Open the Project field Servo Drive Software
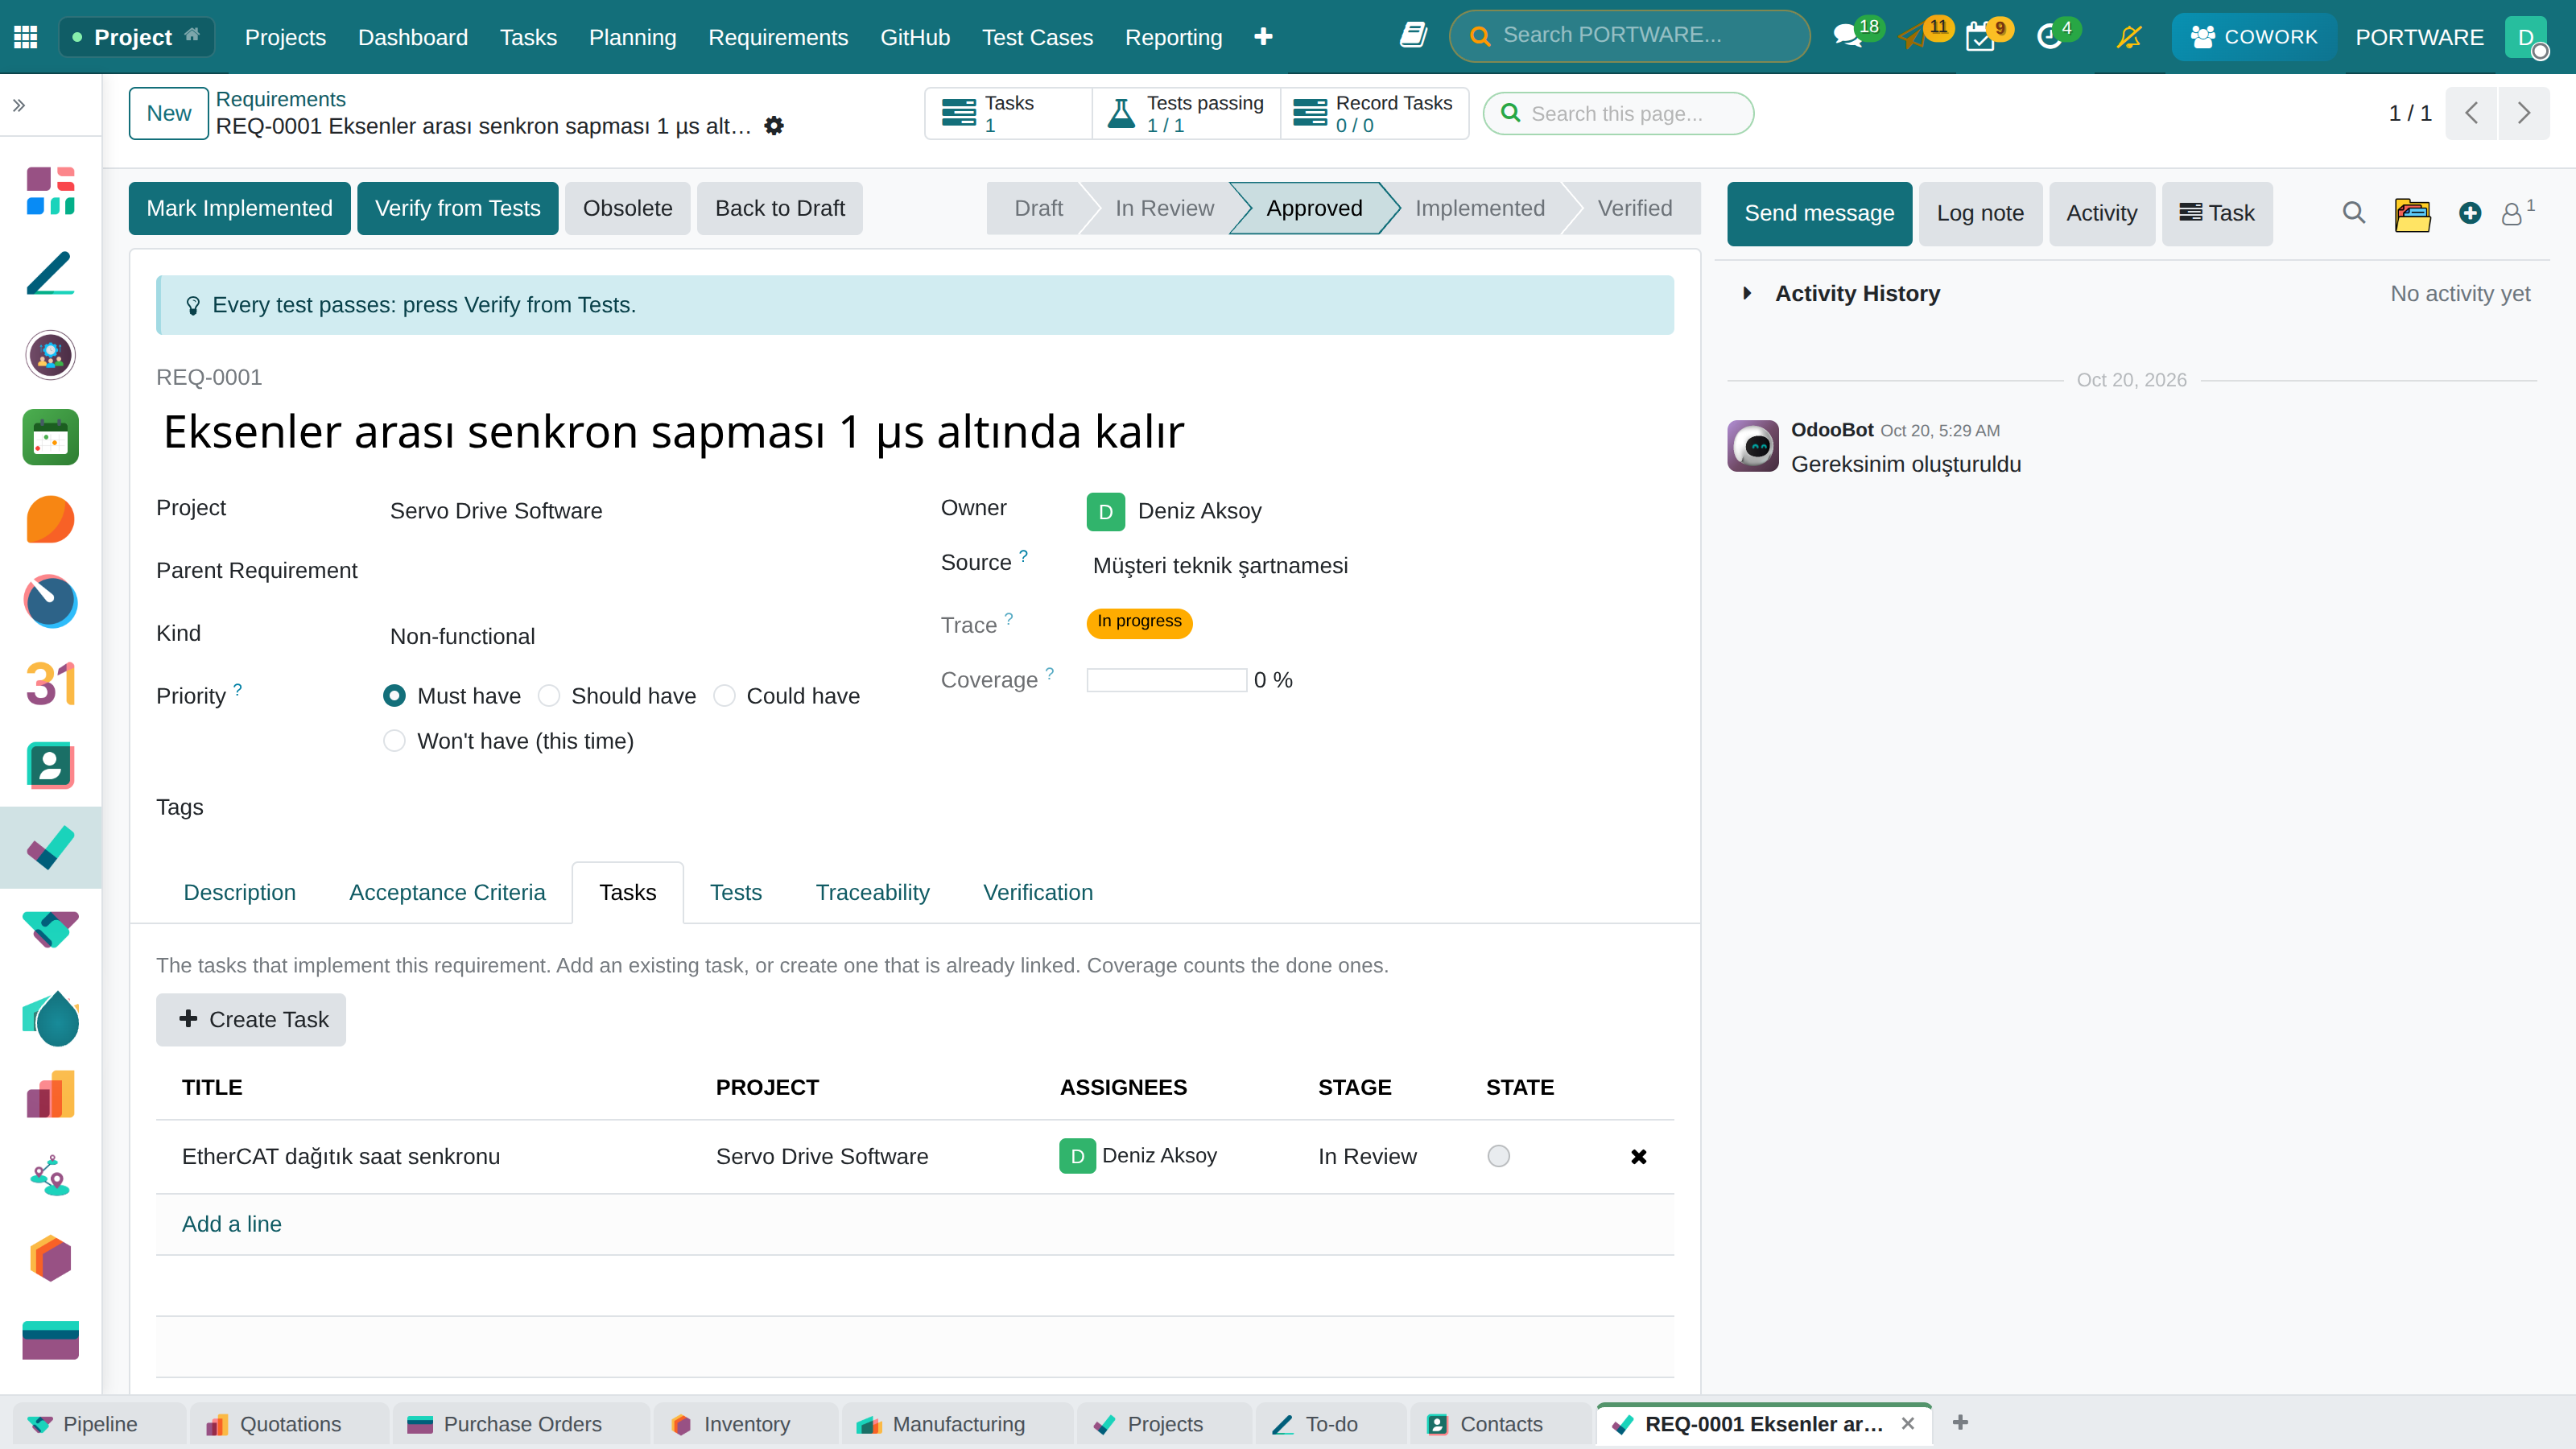Image resolution: width=2576 pixels, height=1449 pixels. (x=640, y=511)
